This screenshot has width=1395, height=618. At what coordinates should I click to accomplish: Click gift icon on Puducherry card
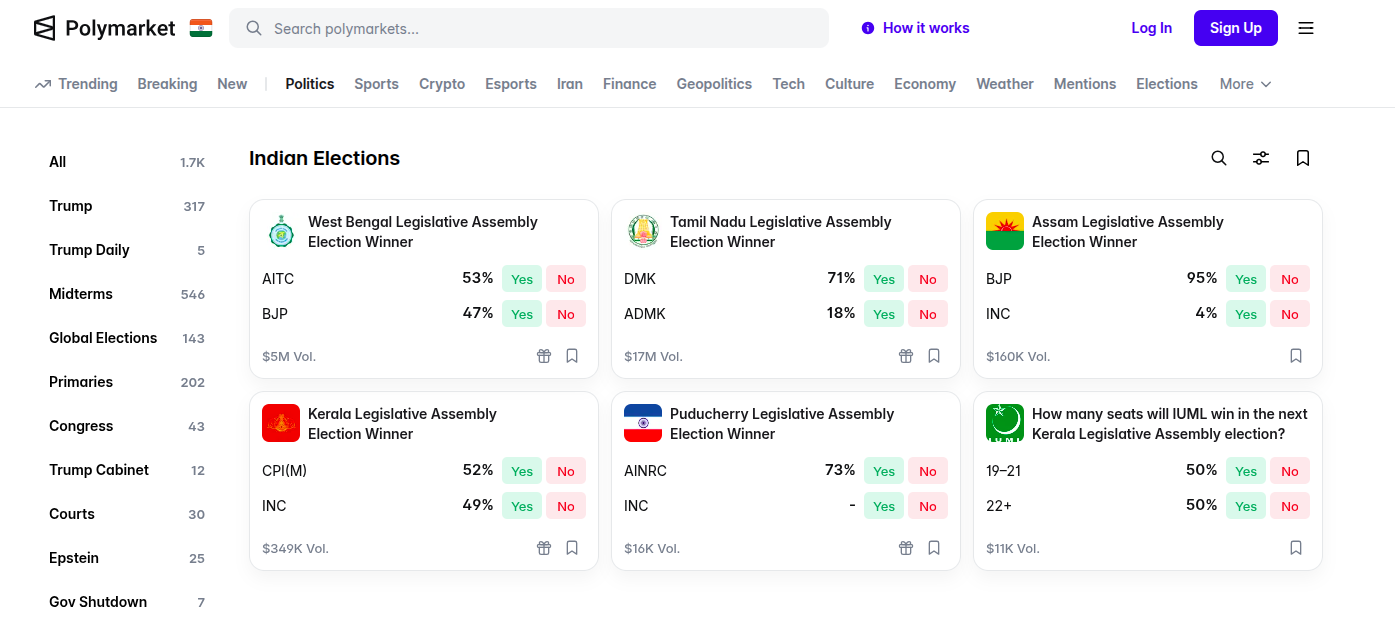coord(906,548)
